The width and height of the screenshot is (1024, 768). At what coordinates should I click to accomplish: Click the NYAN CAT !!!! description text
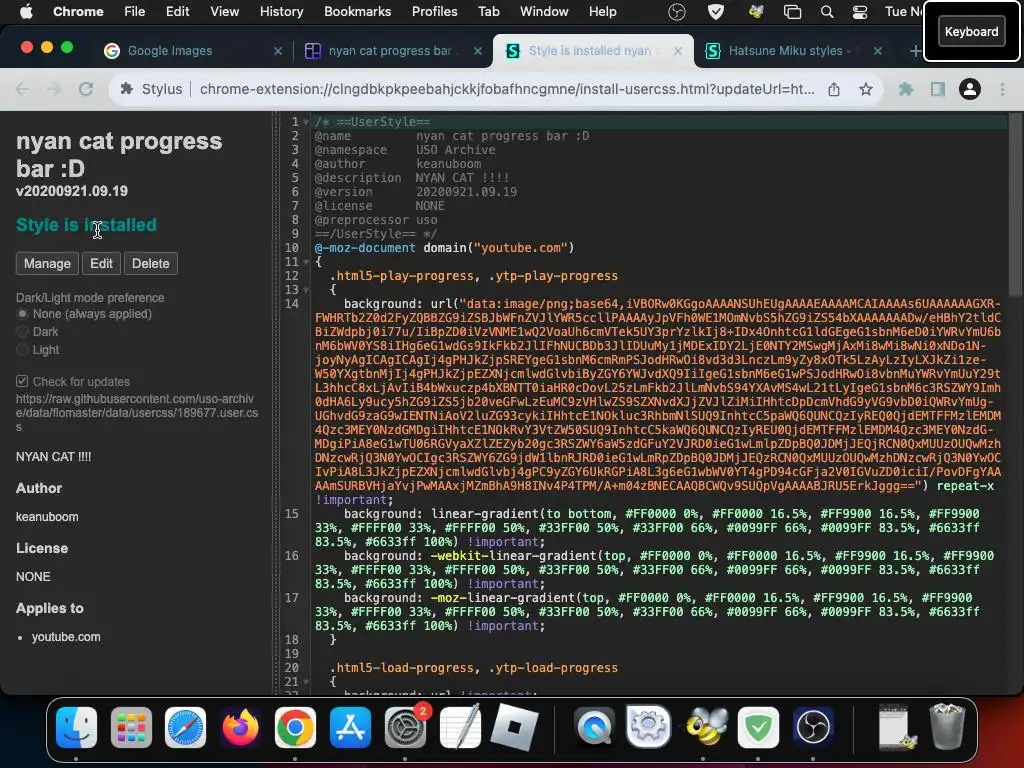pos(54,456)
